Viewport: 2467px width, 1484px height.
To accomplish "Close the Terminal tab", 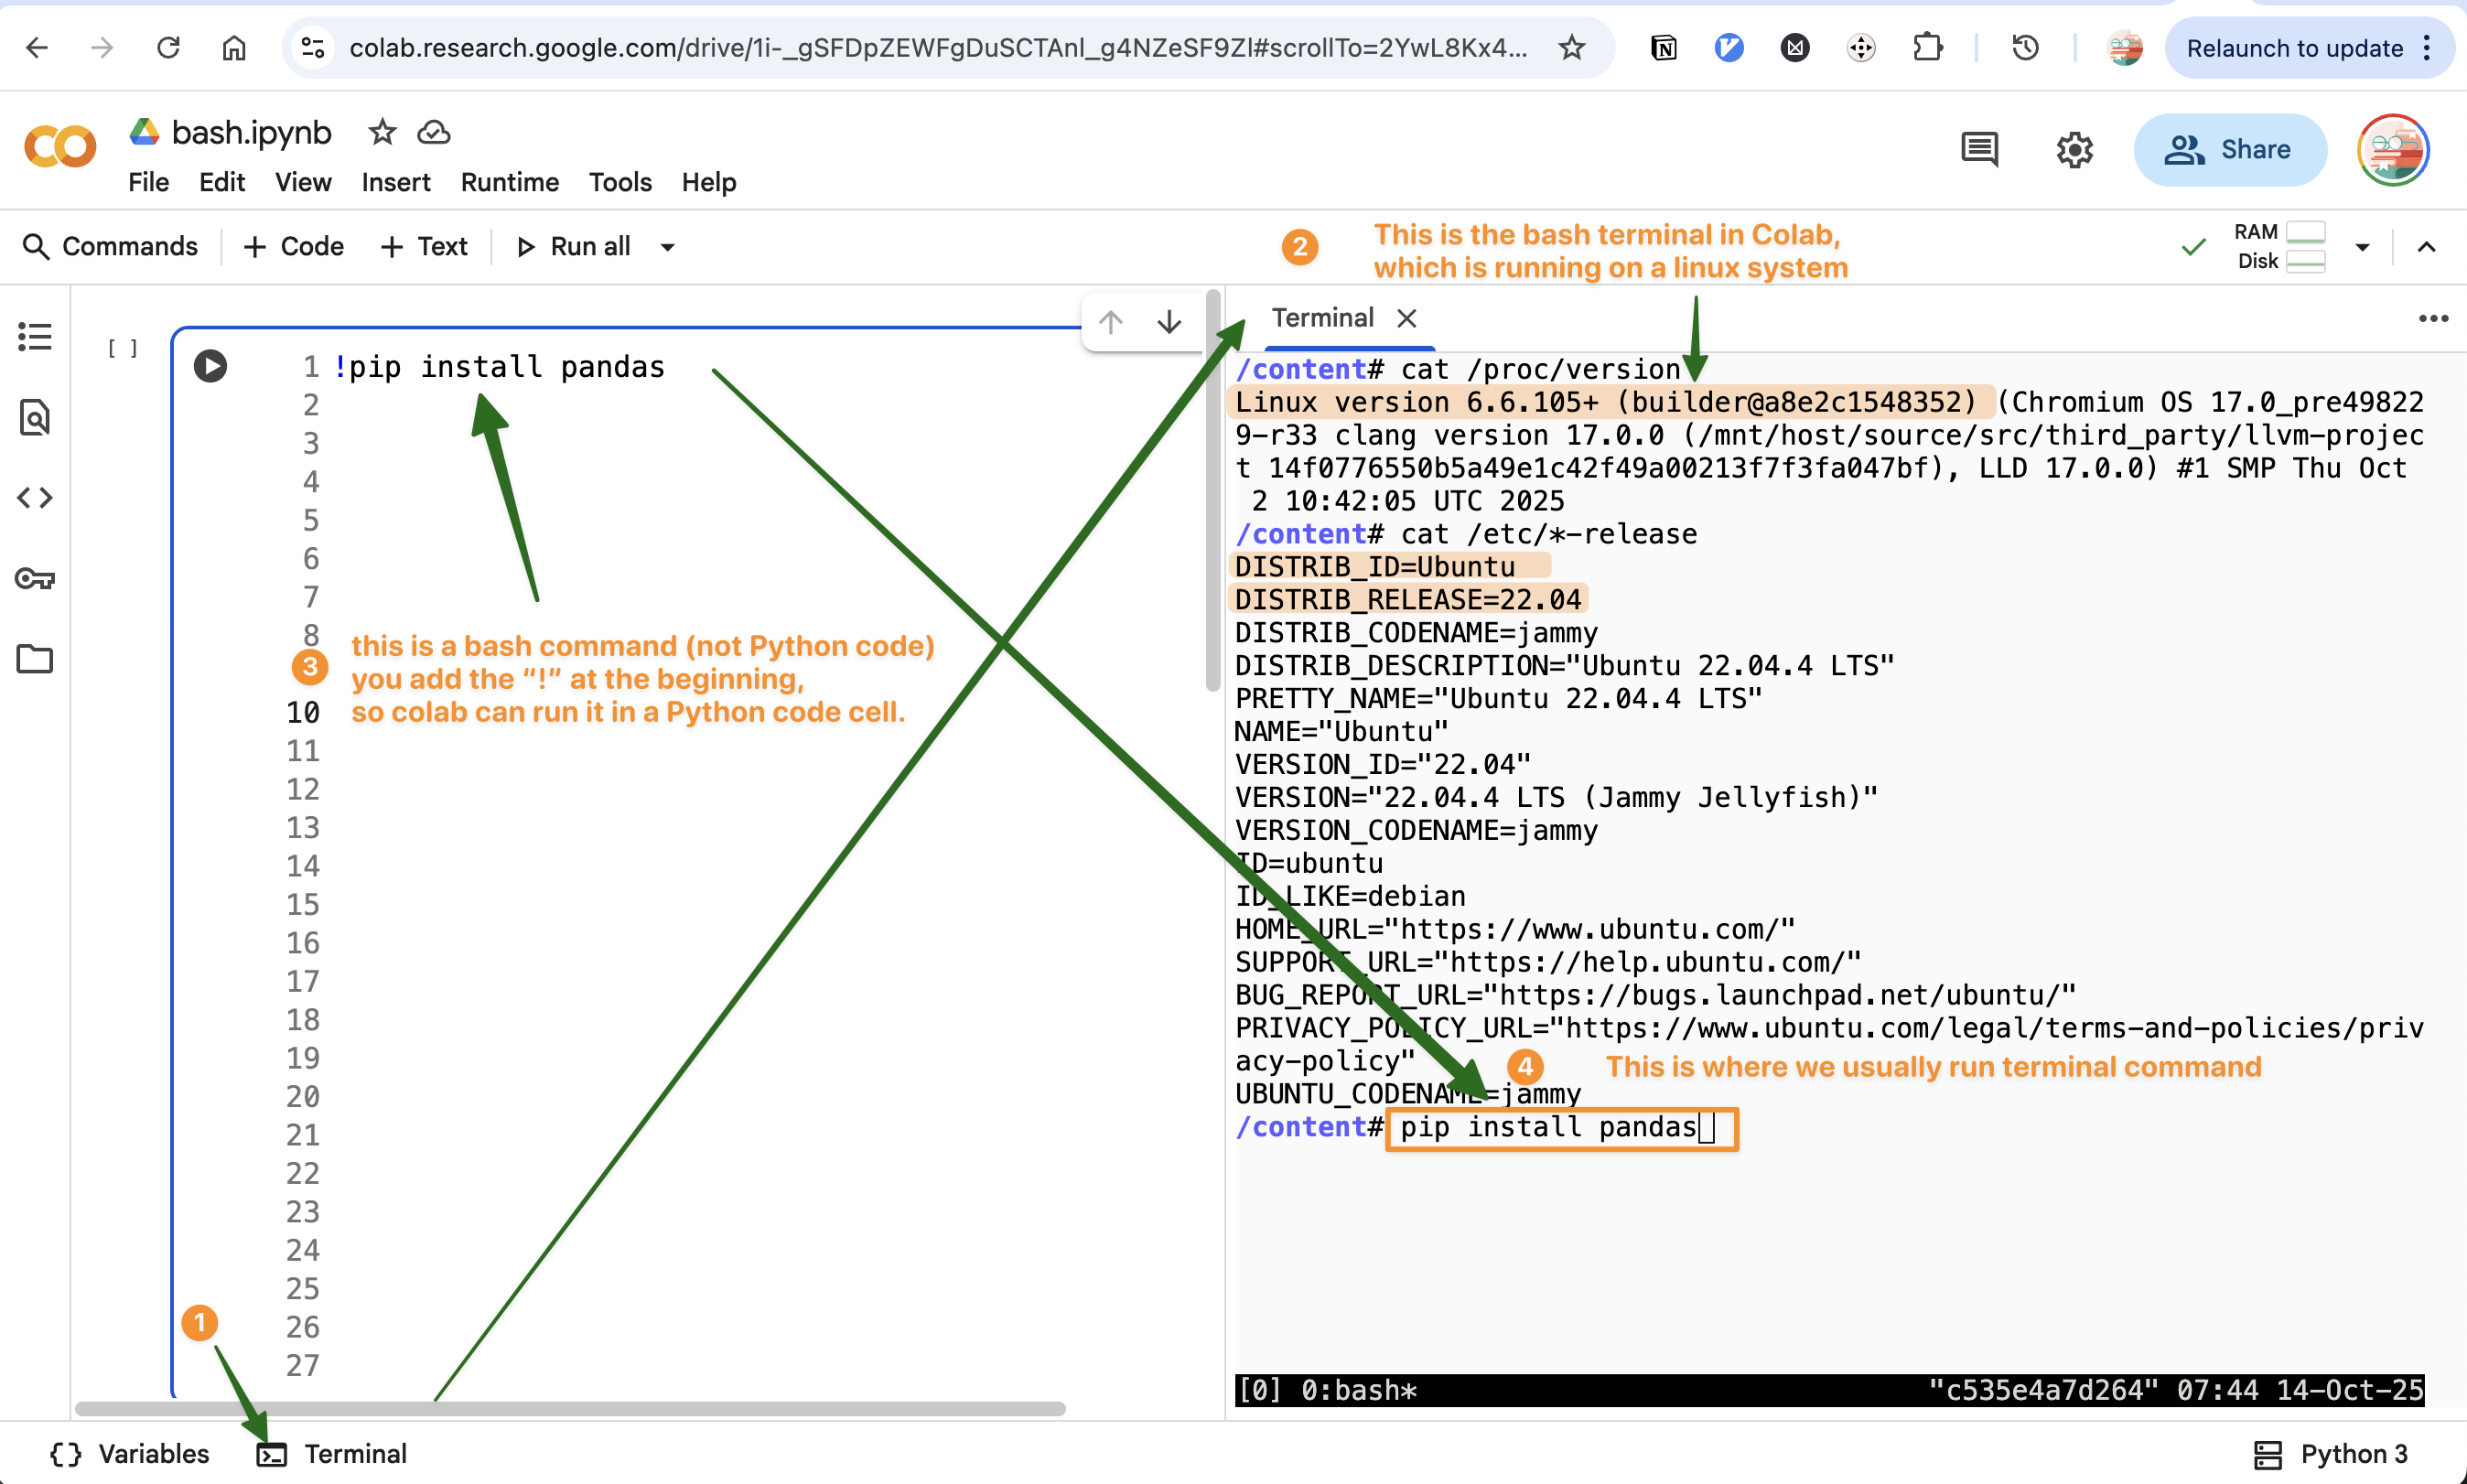I will (x=1407, y=318).
